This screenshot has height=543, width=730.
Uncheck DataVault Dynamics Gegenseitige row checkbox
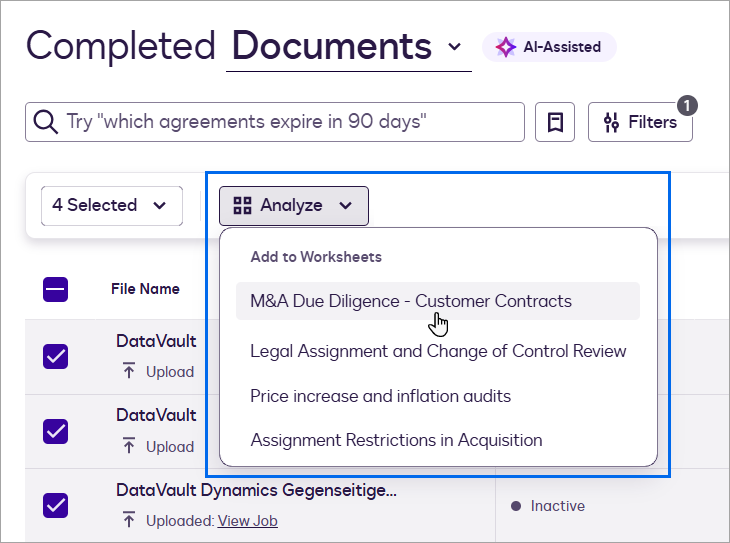coord(55,505)
